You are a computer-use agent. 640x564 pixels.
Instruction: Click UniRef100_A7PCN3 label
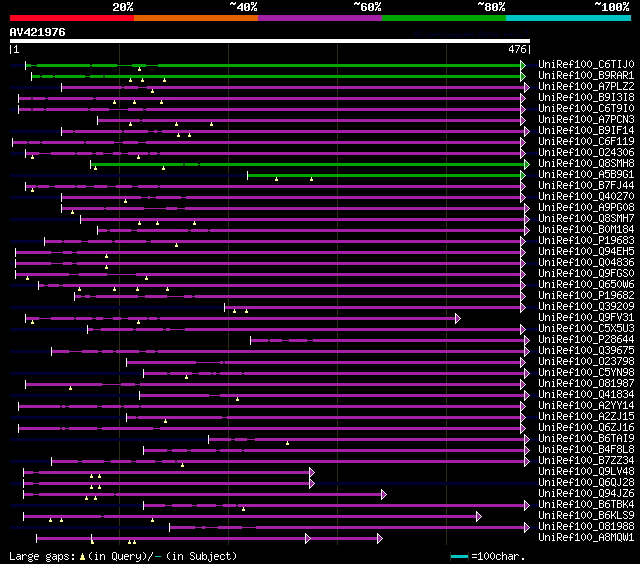pos(586,120)
